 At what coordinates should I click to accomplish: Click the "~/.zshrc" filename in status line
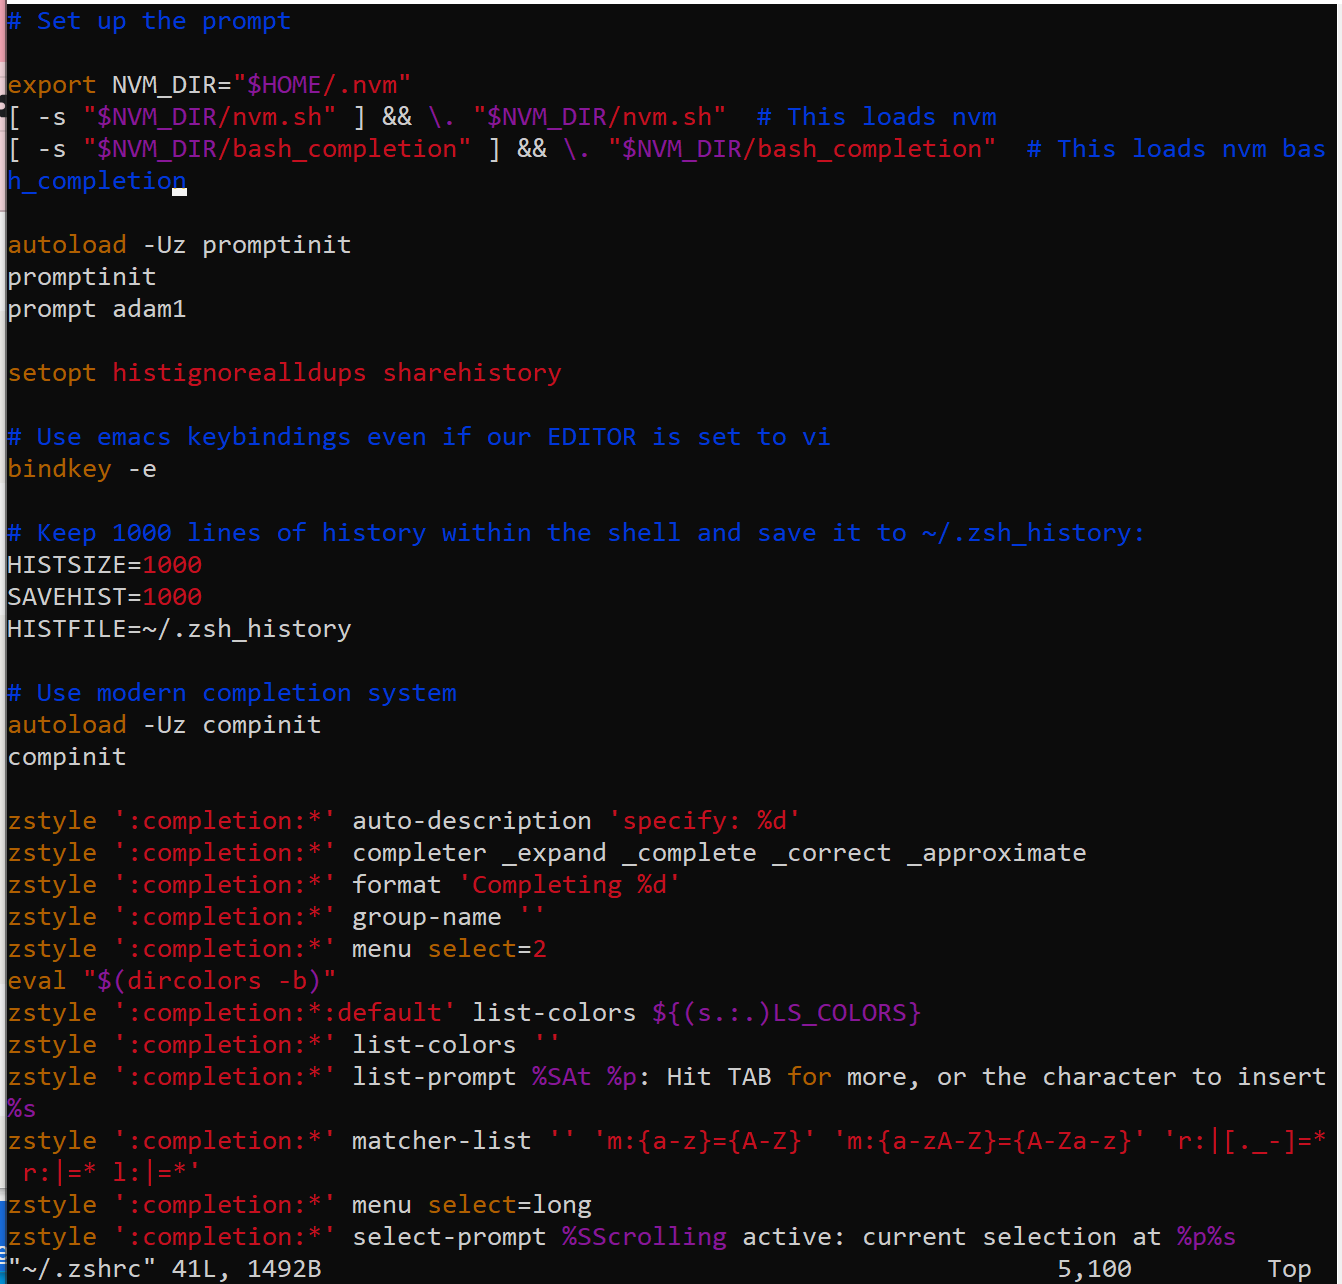pos(82,1269)
